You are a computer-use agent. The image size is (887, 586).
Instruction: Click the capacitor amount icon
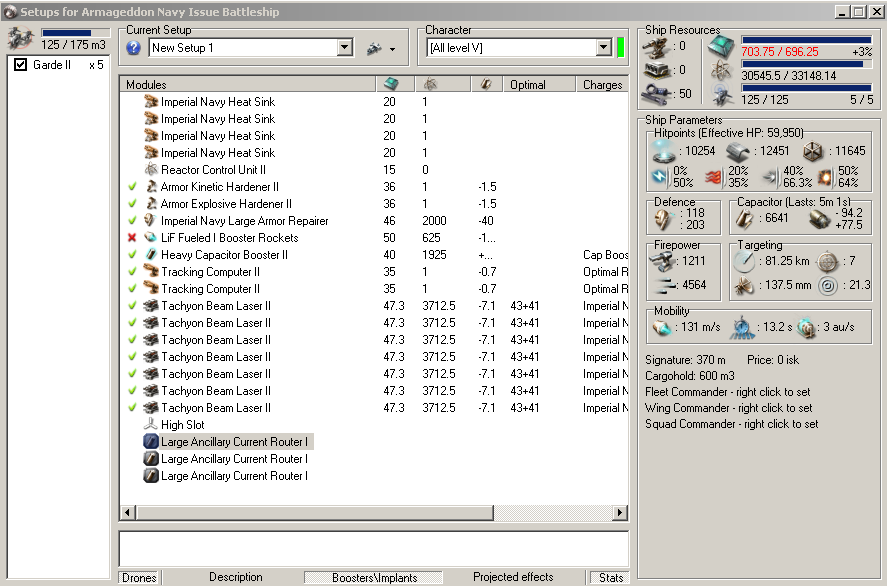point(745,219)
